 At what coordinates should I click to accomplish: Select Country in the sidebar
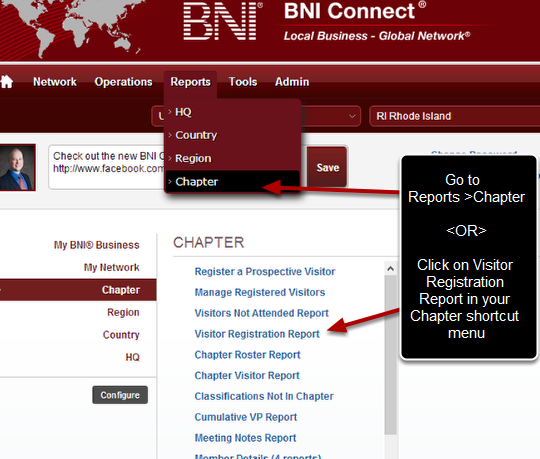(121, 335)
